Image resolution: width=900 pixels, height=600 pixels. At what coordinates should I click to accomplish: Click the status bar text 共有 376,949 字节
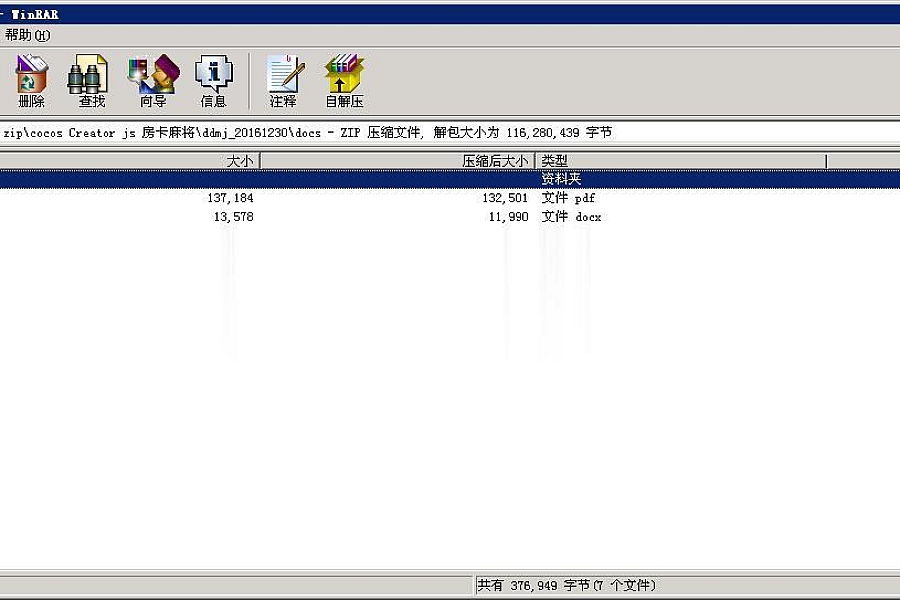(534, 585)
